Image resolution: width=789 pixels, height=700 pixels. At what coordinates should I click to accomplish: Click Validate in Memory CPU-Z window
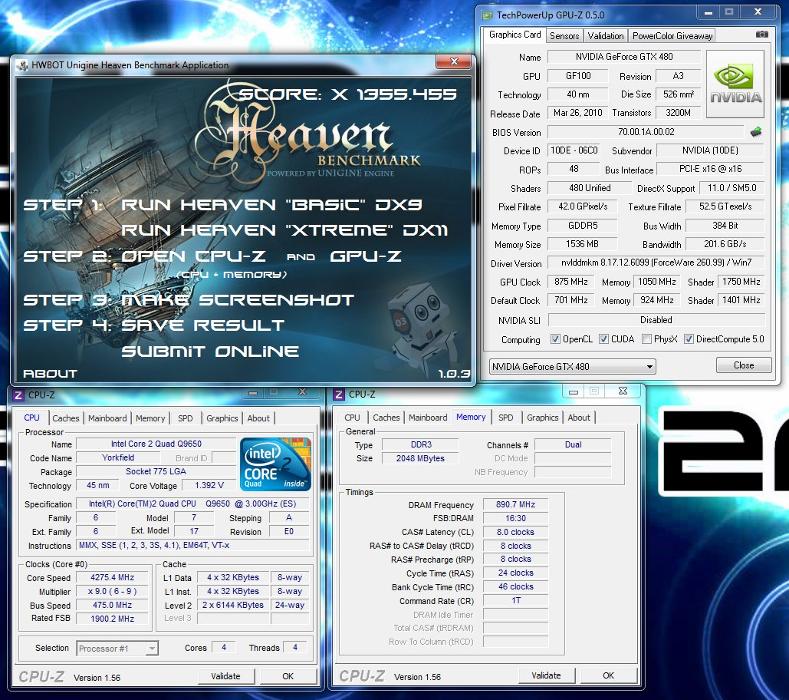click(546, 675)
